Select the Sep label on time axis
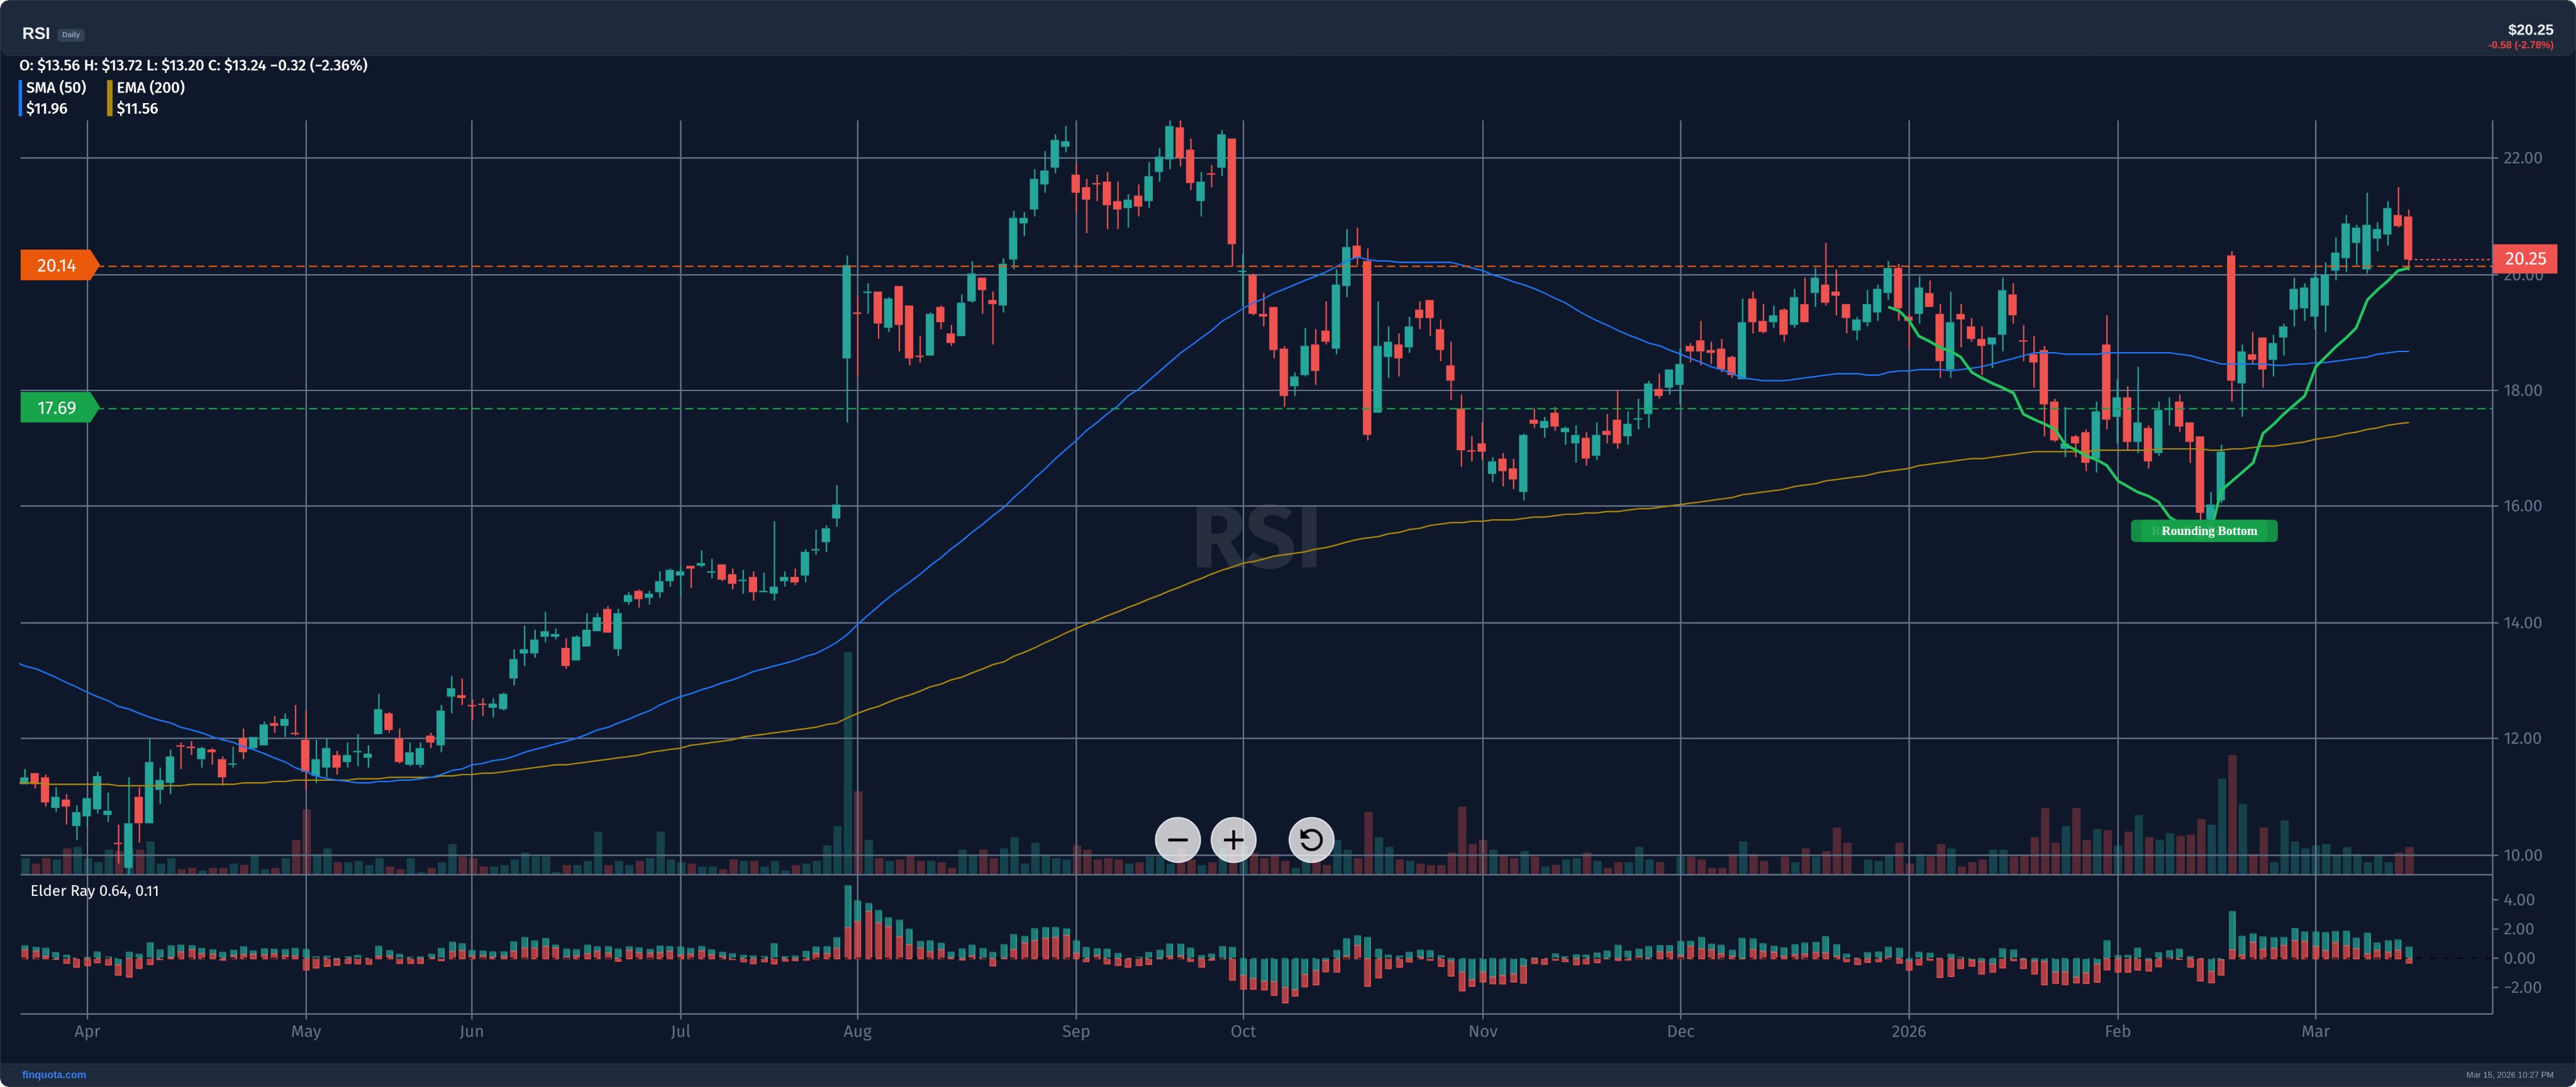 point(1075,1031)
